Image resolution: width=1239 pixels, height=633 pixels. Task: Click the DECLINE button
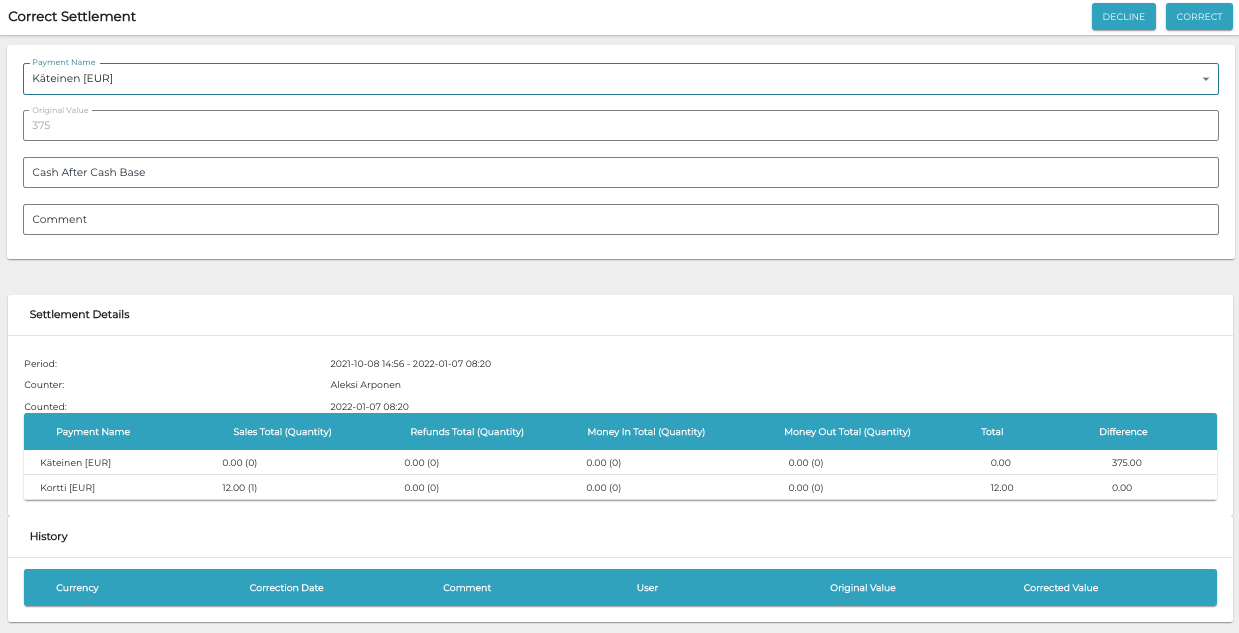click(x=1123, y=17)
